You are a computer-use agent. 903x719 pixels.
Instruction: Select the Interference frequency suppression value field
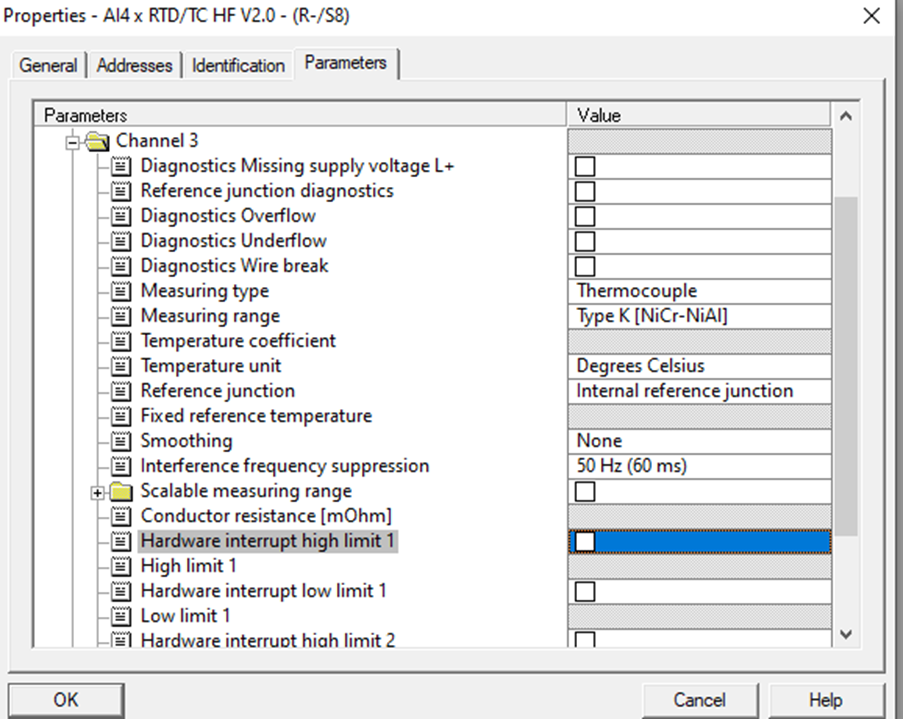click(699, 466)
